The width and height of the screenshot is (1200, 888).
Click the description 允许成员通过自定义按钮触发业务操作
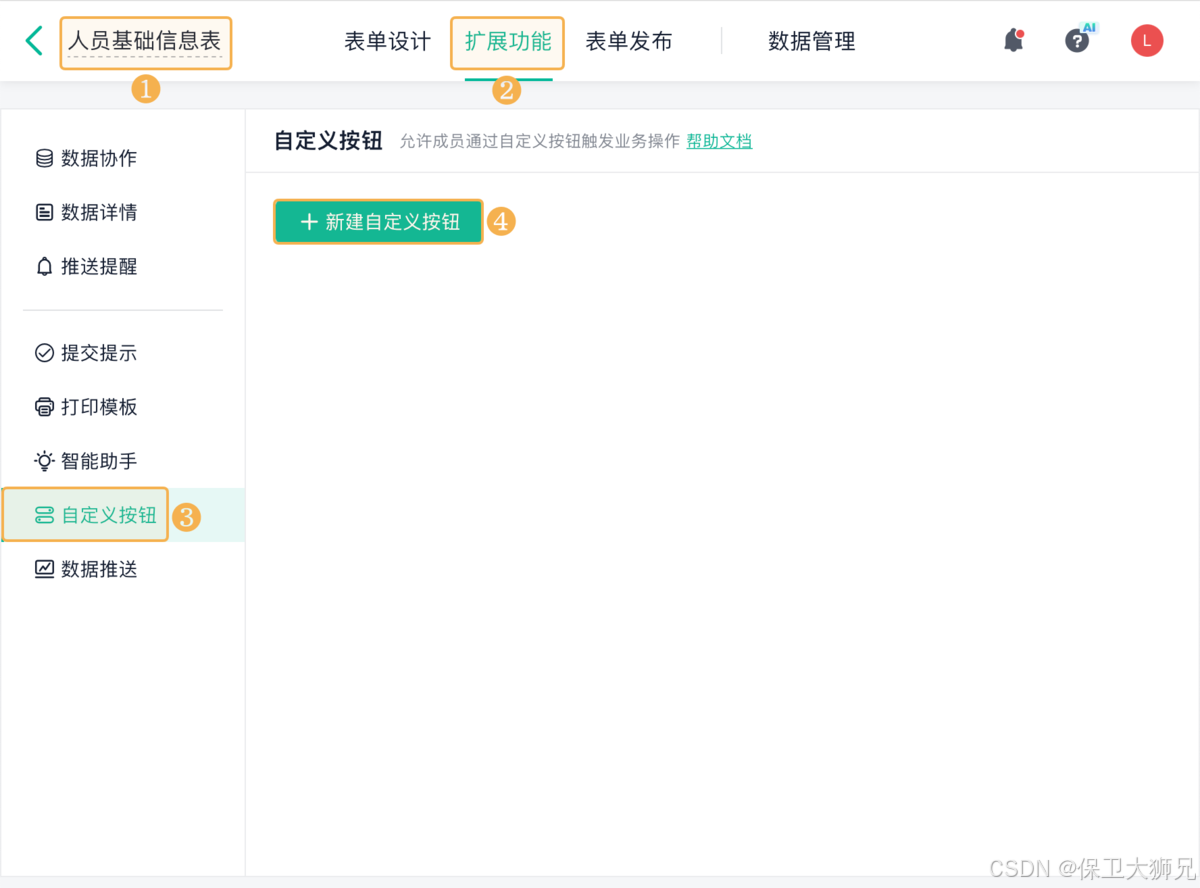[539, 141]
